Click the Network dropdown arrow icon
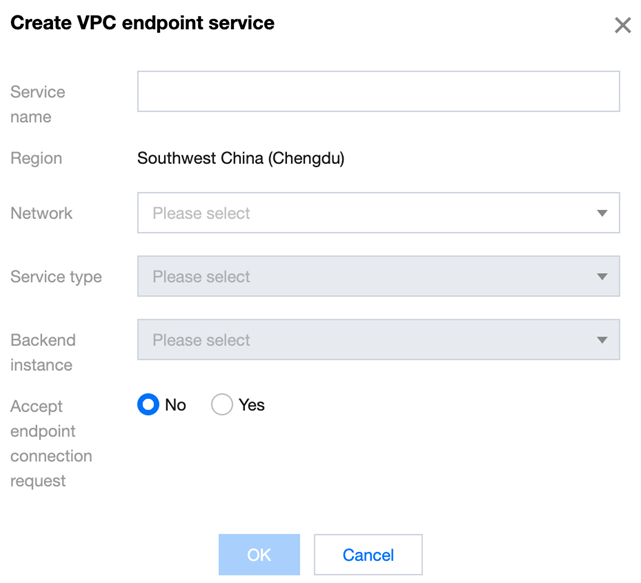Viewport: 641px width, 583px height. click(602, 213)
